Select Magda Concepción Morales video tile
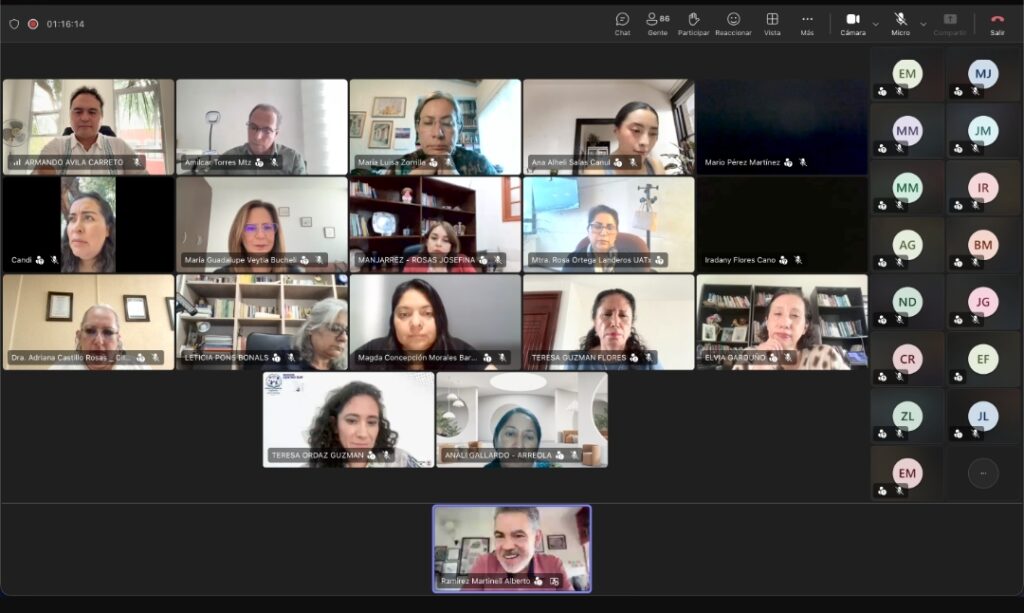The height and width of the screenshot is (613, 1024). point(435,322)
